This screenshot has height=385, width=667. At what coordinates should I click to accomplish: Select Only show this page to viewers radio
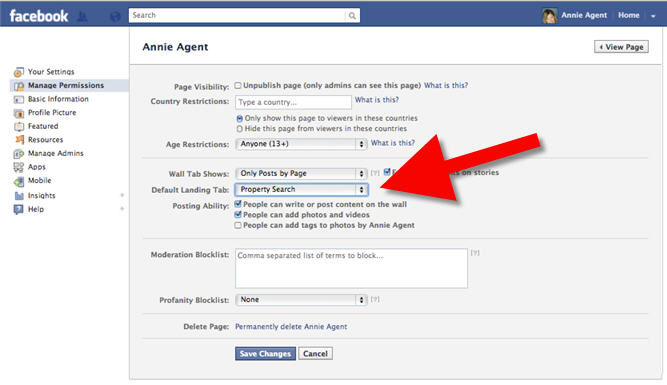pyautogui.click(x=239, y=119)
